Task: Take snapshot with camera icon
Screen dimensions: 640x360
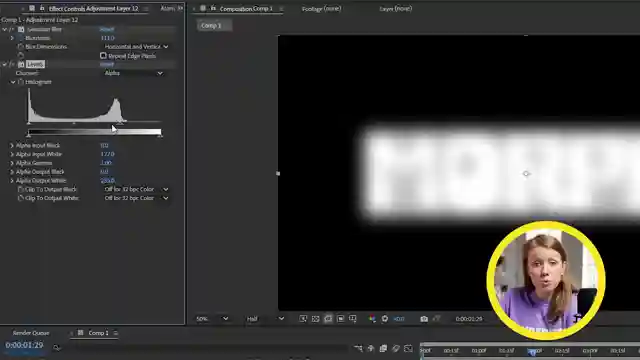Action: point(424,318)
